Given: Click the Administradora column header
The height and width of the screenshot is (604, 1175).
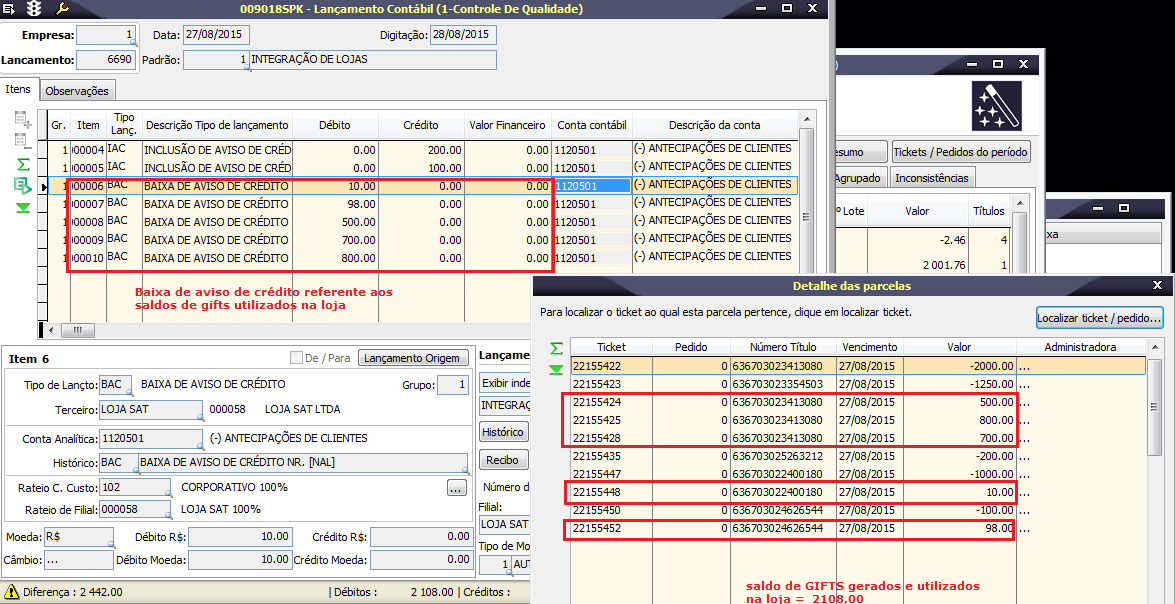Looking at the screenshot, I should pyautogui.click(x=1080, y=347).
